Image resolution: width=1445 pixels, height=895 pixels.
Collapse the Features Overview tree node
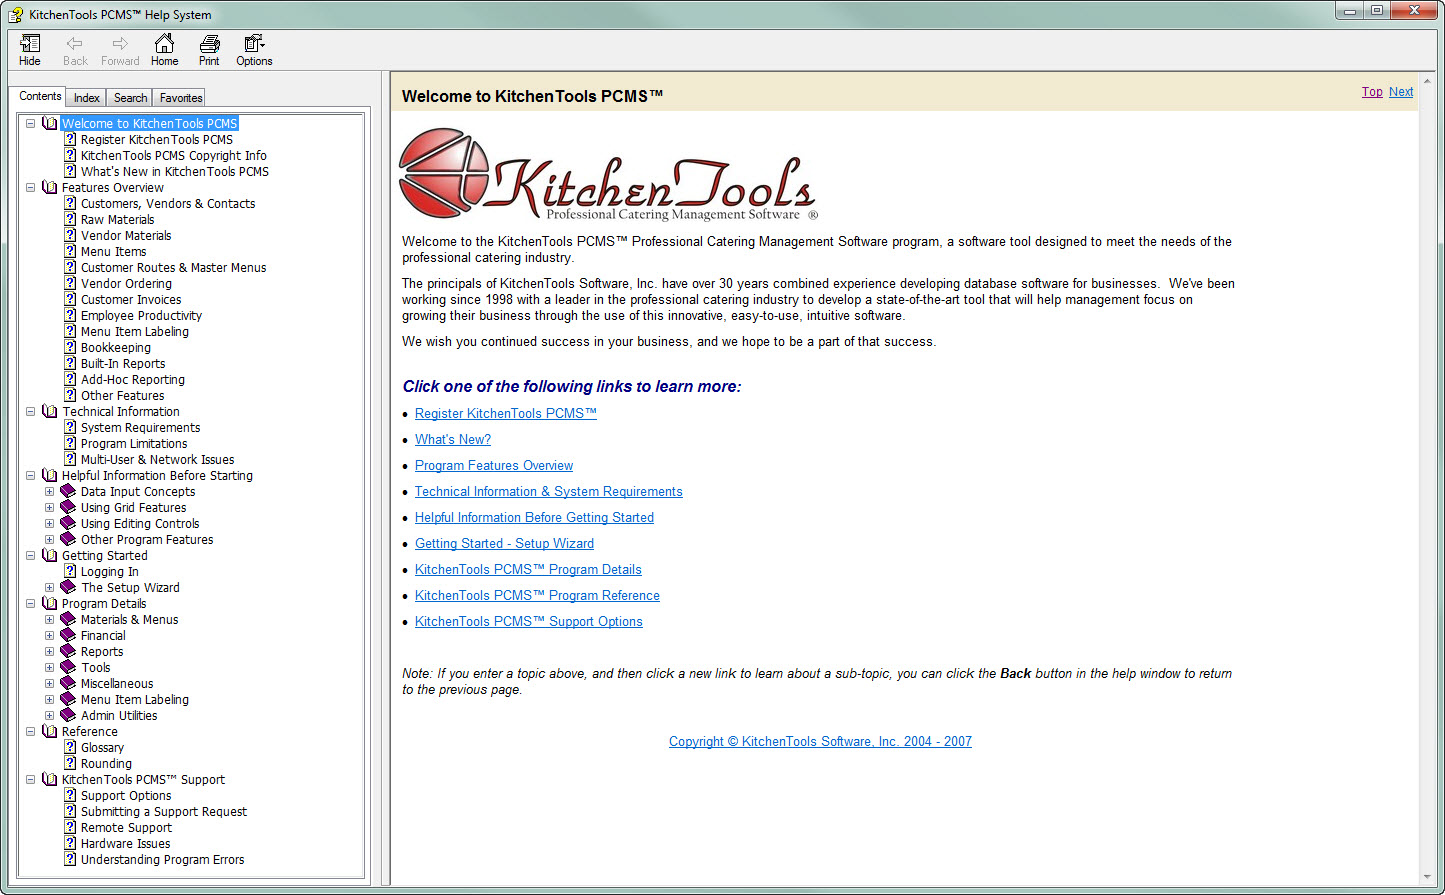click(30, 187)
